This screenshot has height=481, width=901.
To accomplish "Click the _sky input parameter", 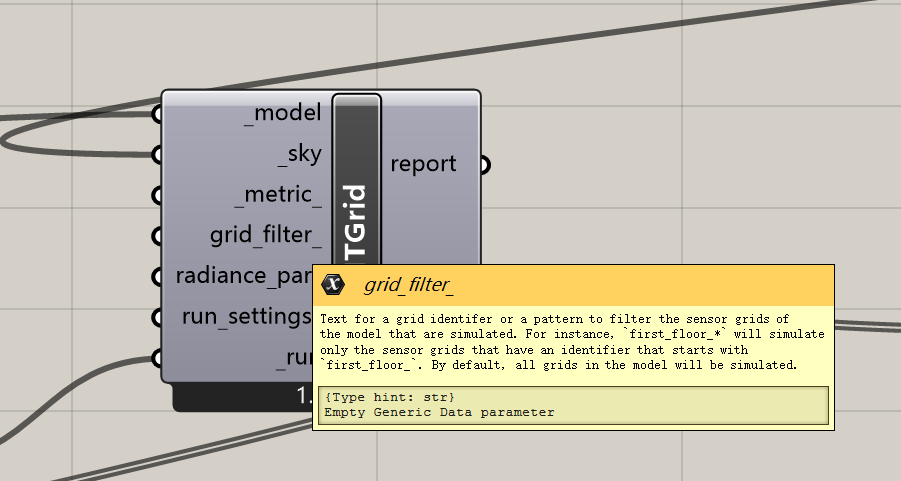I will [300, 154].
